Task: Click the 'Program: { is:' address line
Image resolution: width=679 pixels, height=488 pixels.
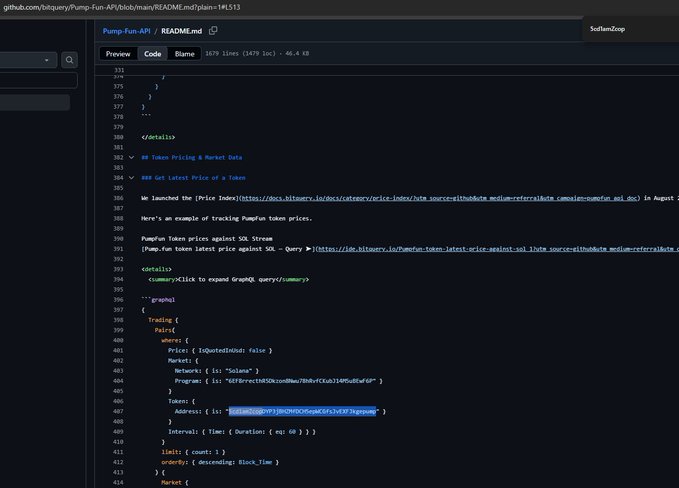Action: pyautogui.click(x=278, y=381)
